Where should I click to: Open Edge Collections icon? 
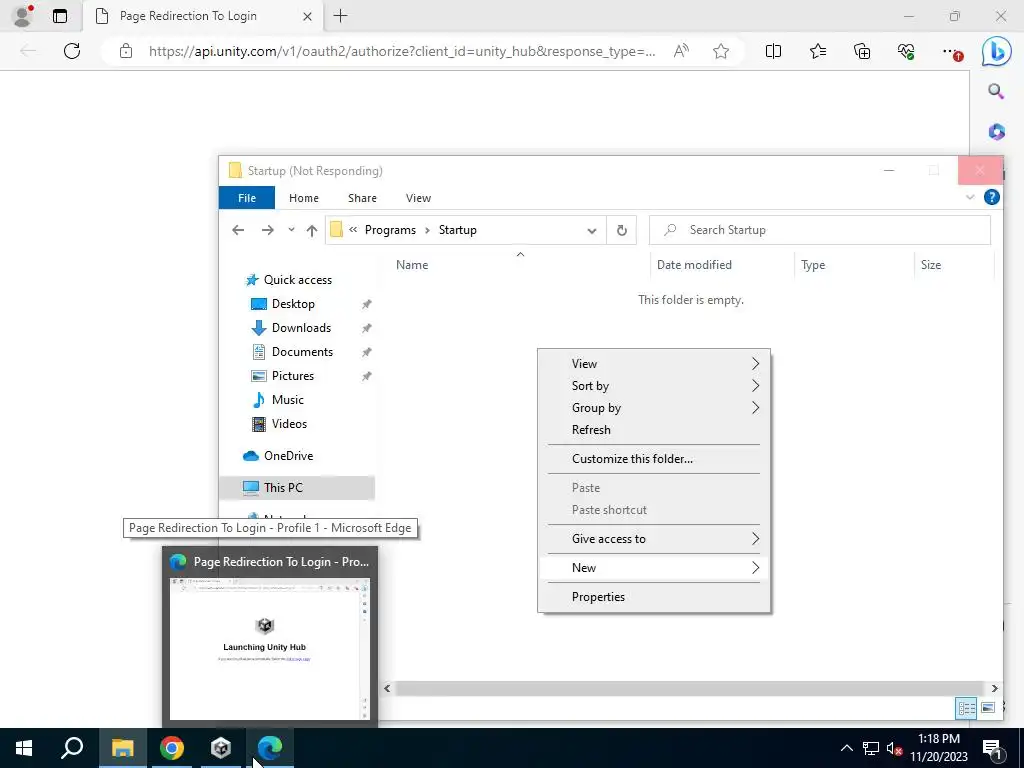(862, 51)
